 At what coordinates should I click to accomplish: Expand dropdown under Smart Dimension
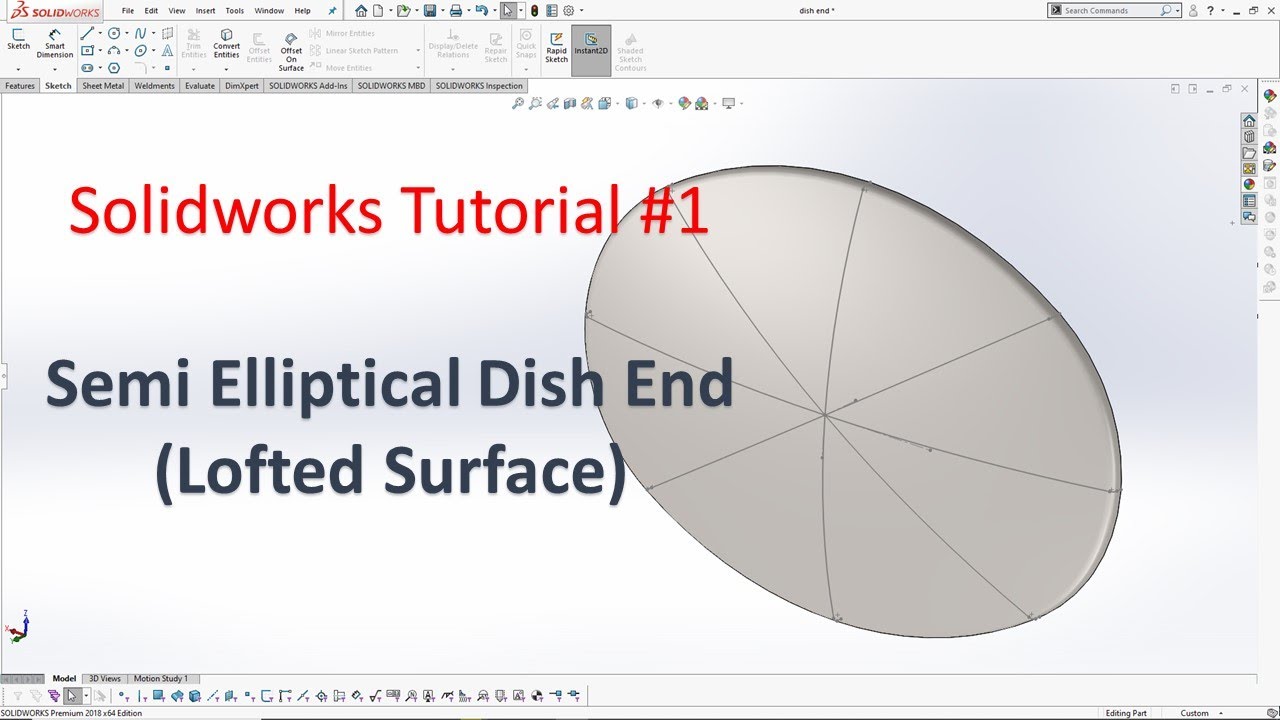pos(55,69)
